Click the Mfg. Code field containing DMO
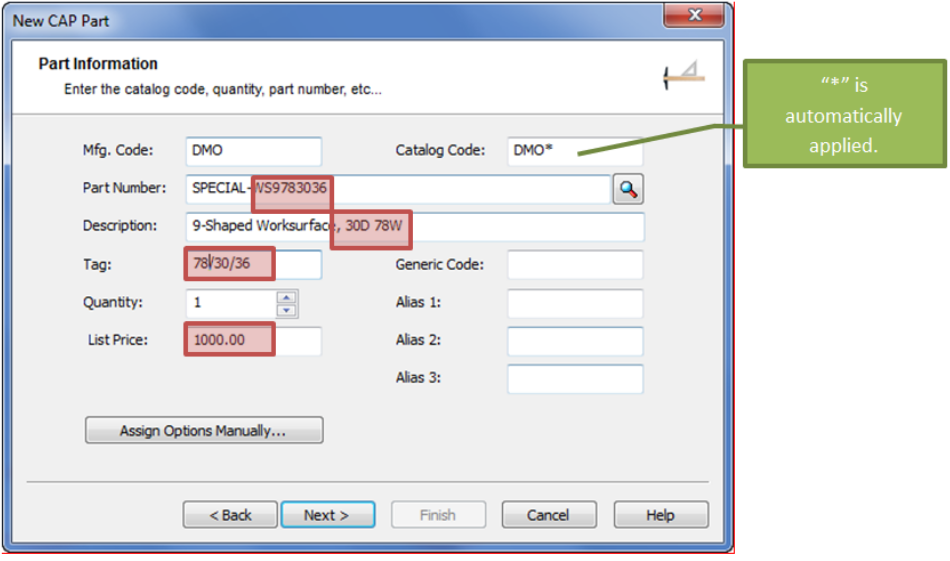The image size is (950, 561). pyautogui.click(x=254, y=151)
